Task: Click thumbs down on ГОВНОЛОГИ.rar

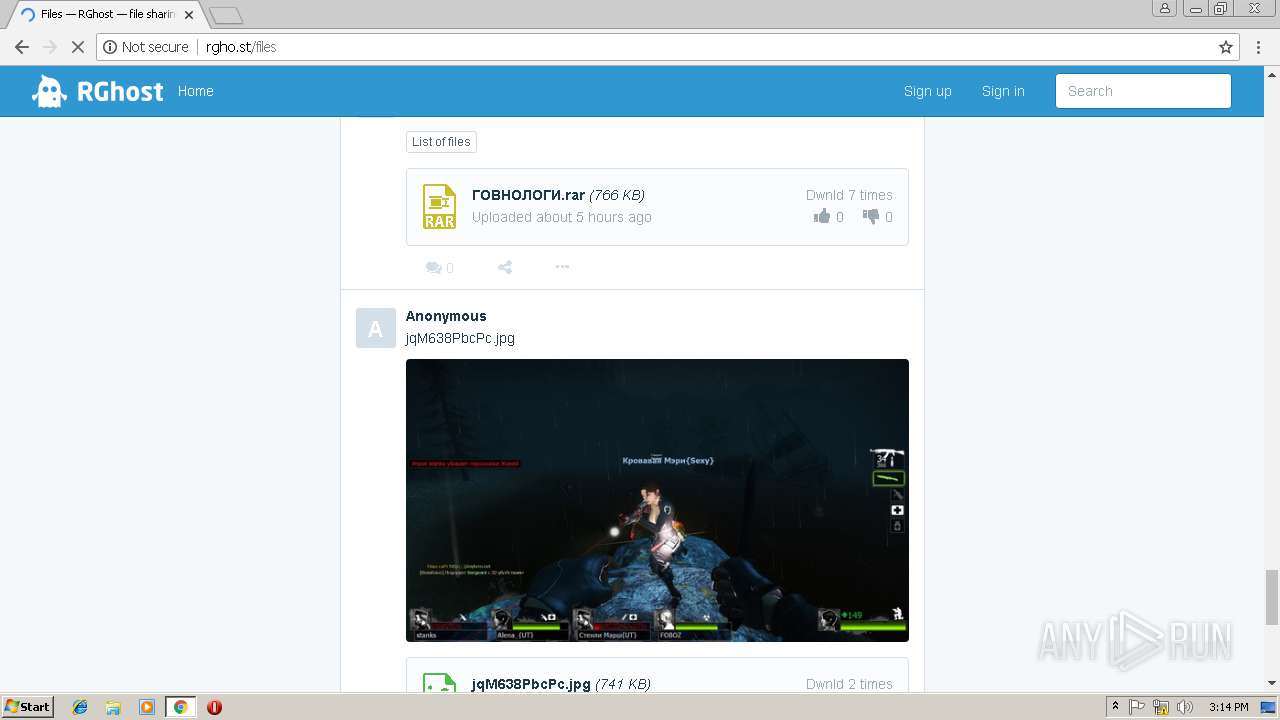Action: coord(871,217)
